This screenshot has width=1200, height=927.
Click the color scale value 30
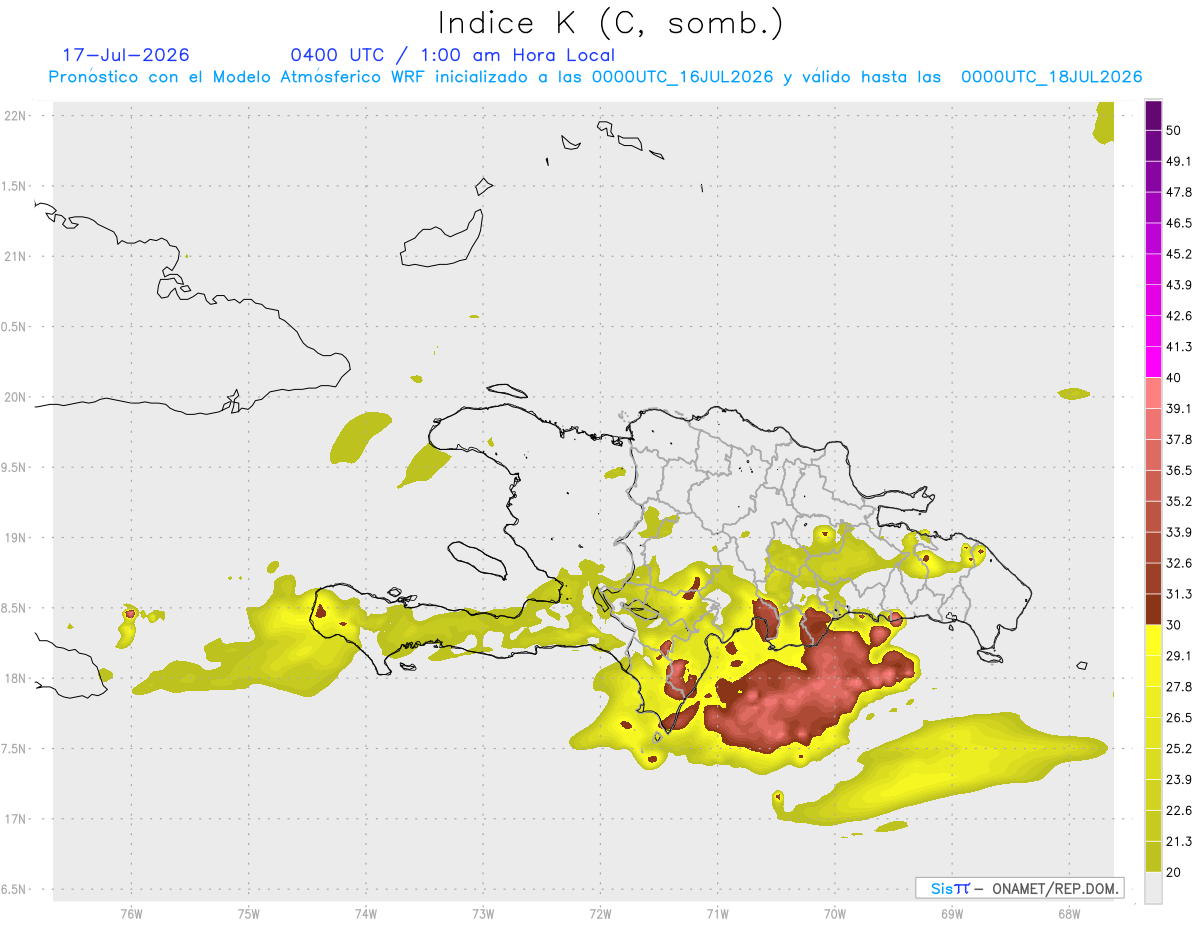click(x=1173, y=625)
